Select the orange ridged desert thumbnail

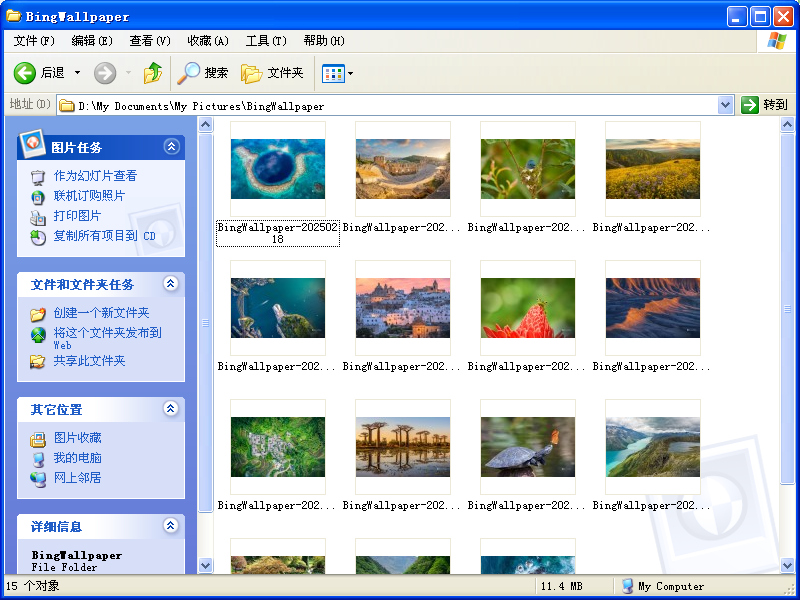point(653,308)
